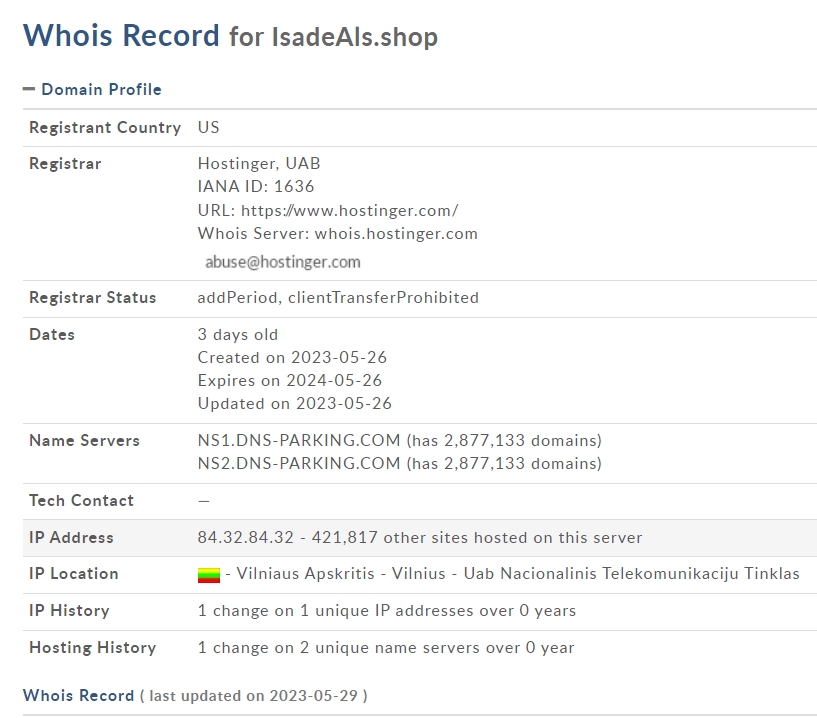Click the Created on 2023-05-26 date
This screenshot has width=817, height=718.
pyautogui.click(x=292, y=357)
